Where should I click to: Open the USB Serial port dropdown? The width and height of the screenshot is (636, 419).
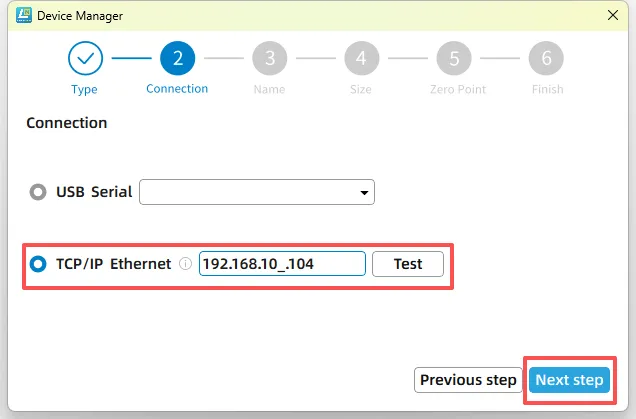[256, 192]
